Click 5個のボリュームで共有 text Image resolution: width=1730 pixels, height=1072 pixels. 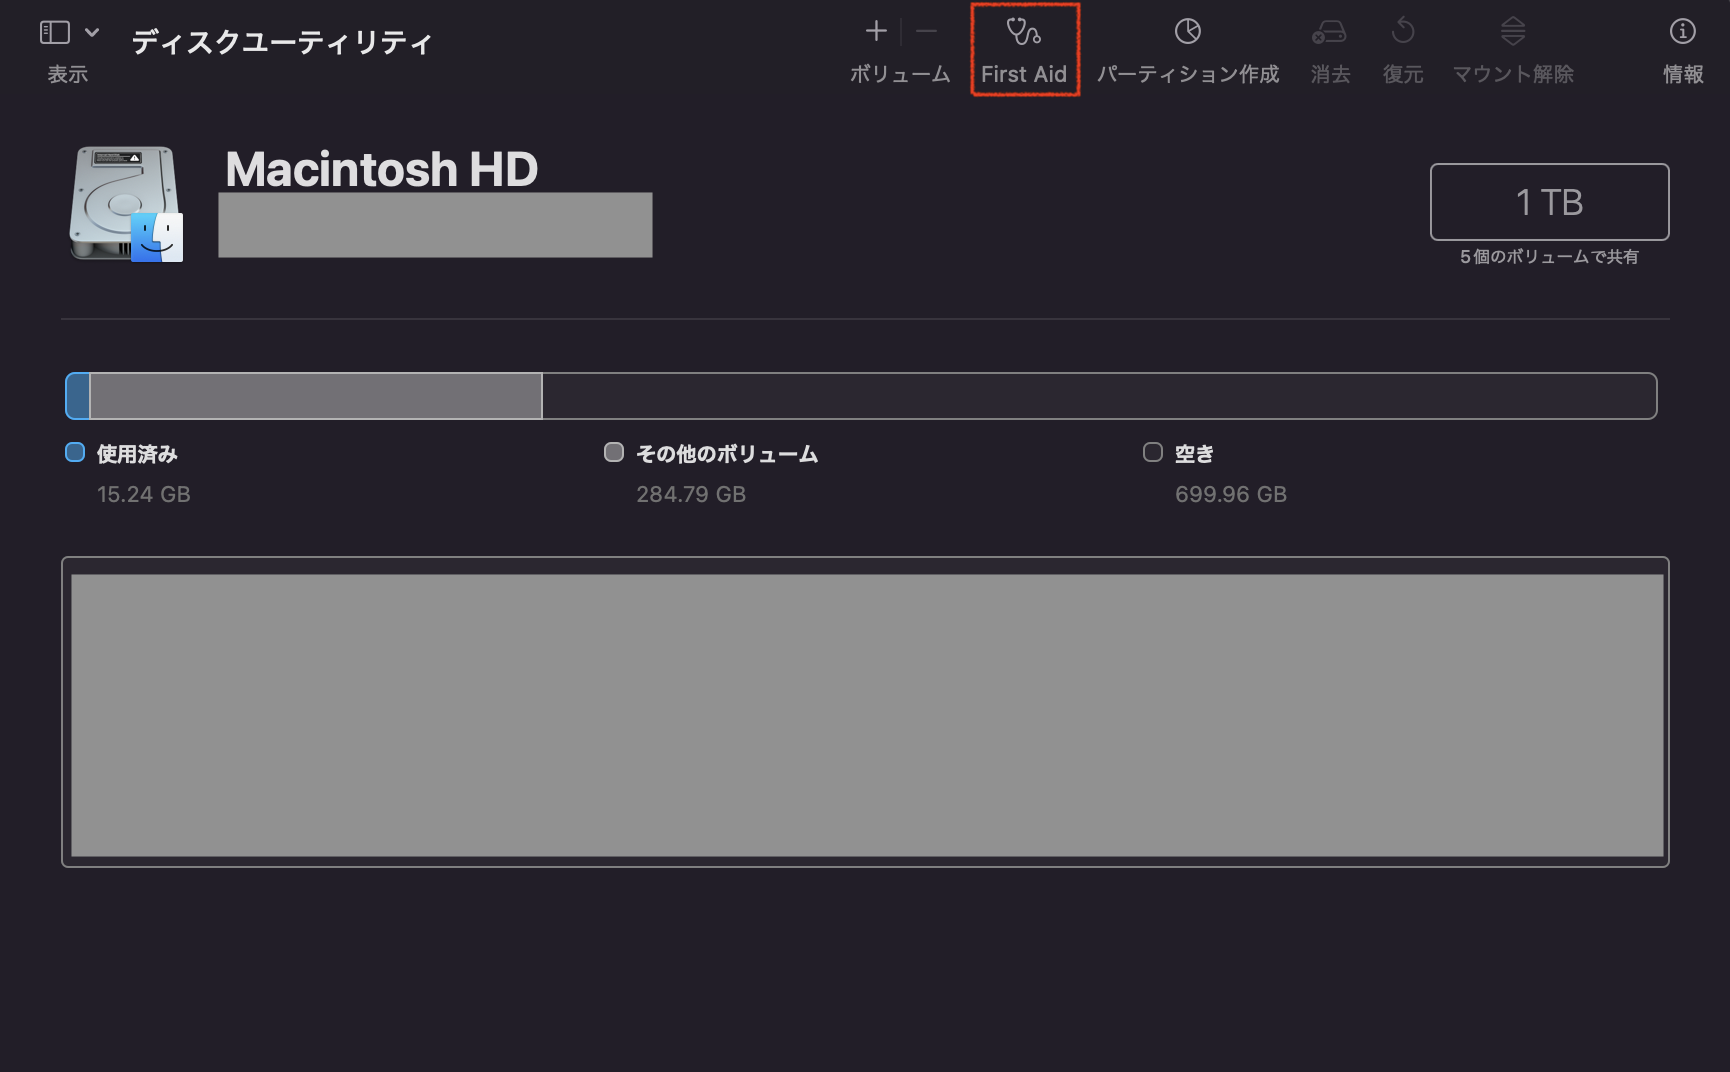pyautogui.click(x=1549, y=257)
